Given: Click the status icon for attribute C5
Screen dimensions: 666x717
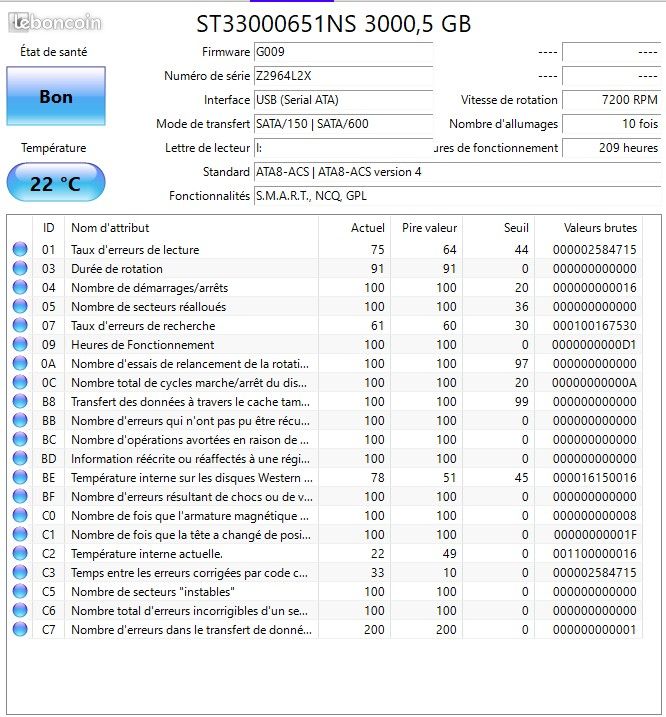Looking at the screenshot, I should (20, 591).
